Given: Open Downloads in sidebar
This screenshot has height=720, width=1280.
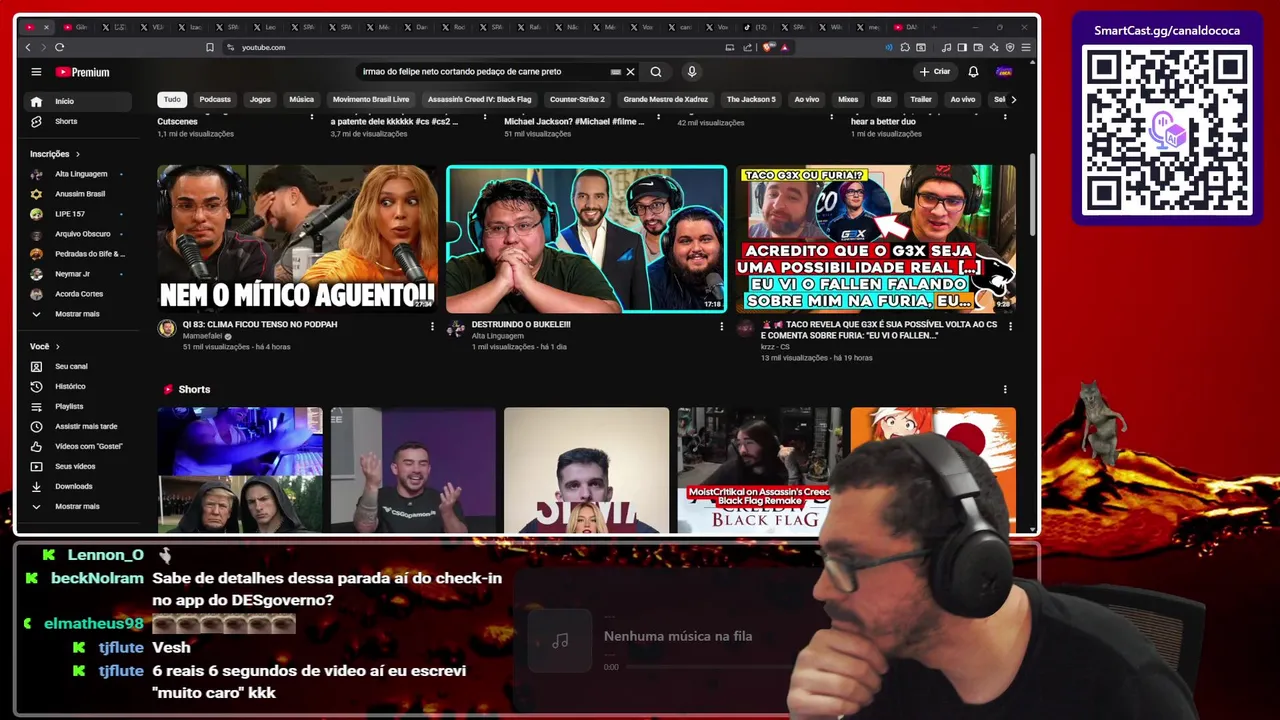Looking at the screenshot, I should [x=78, y=486].
